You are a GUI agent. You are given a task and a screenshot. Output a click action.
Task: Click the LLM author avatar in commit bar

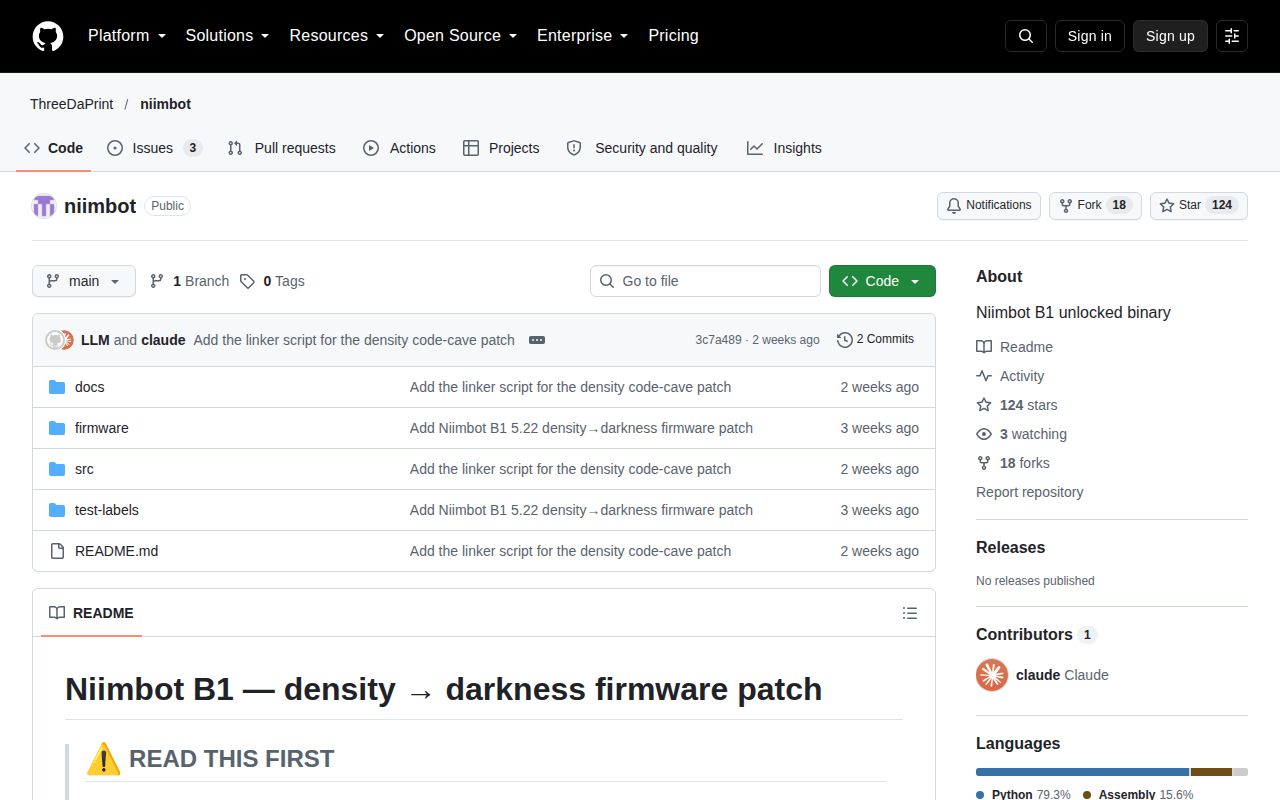pyautogui.click(x=54, y=340)
